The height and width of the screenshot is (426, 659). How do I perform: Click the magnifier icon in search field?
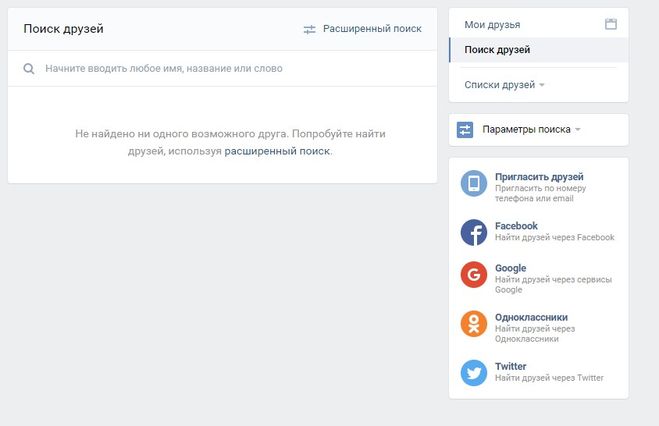point(29,68)
